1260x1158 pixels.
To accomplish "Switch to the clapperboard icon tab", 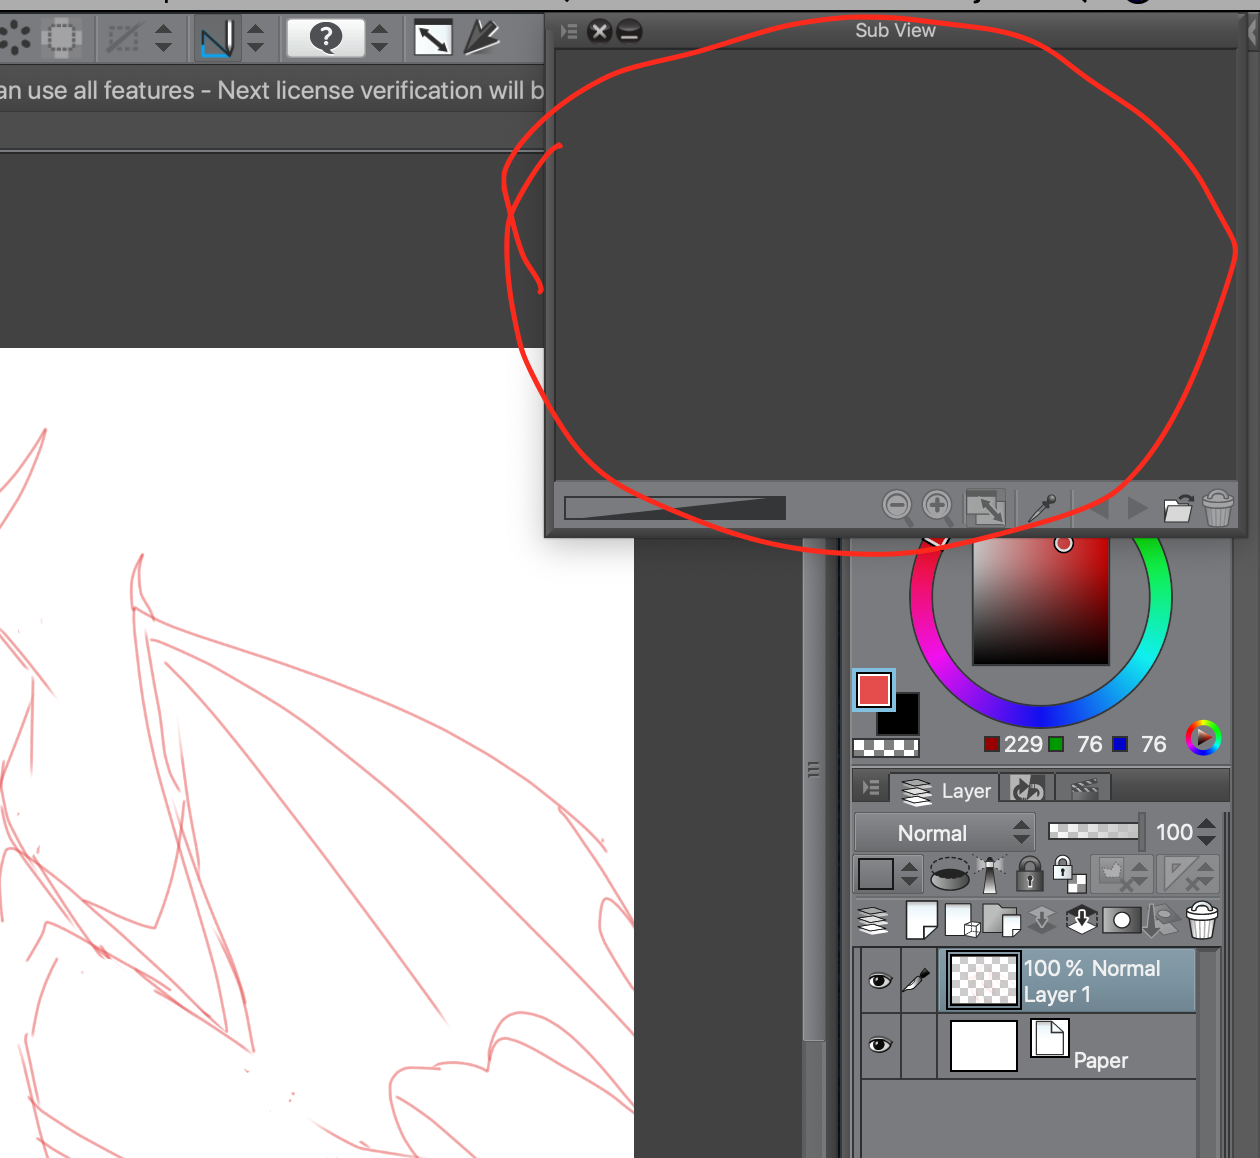I will pos(1084,789).
